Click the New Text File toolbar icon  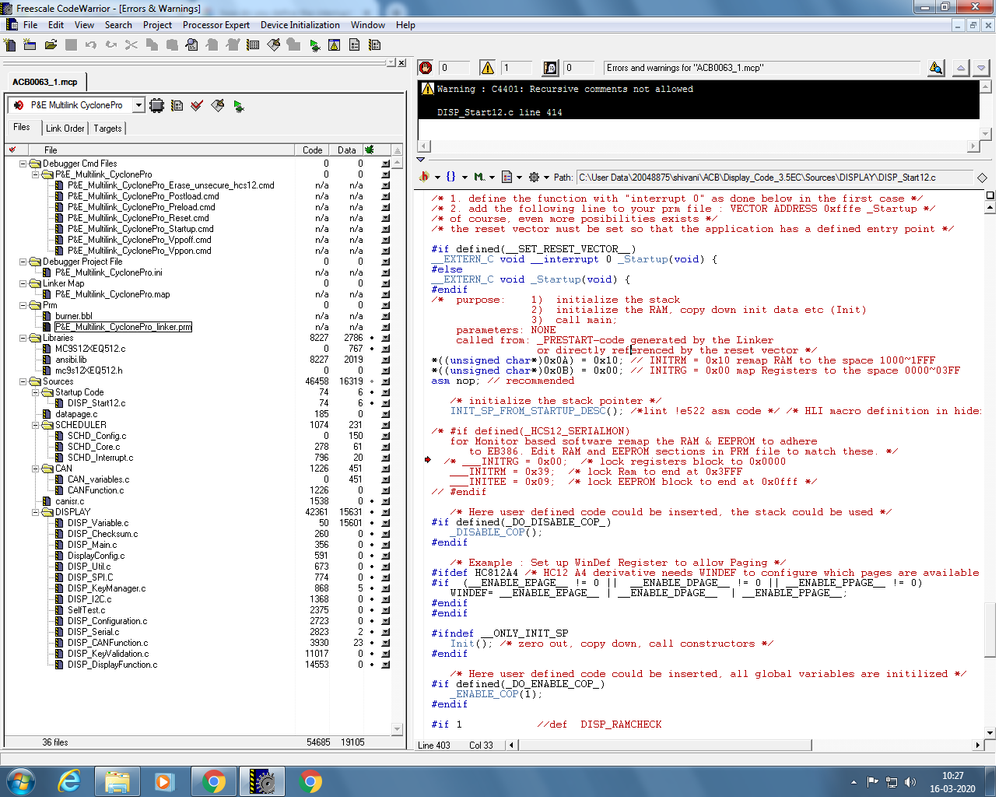coord(10,45)
